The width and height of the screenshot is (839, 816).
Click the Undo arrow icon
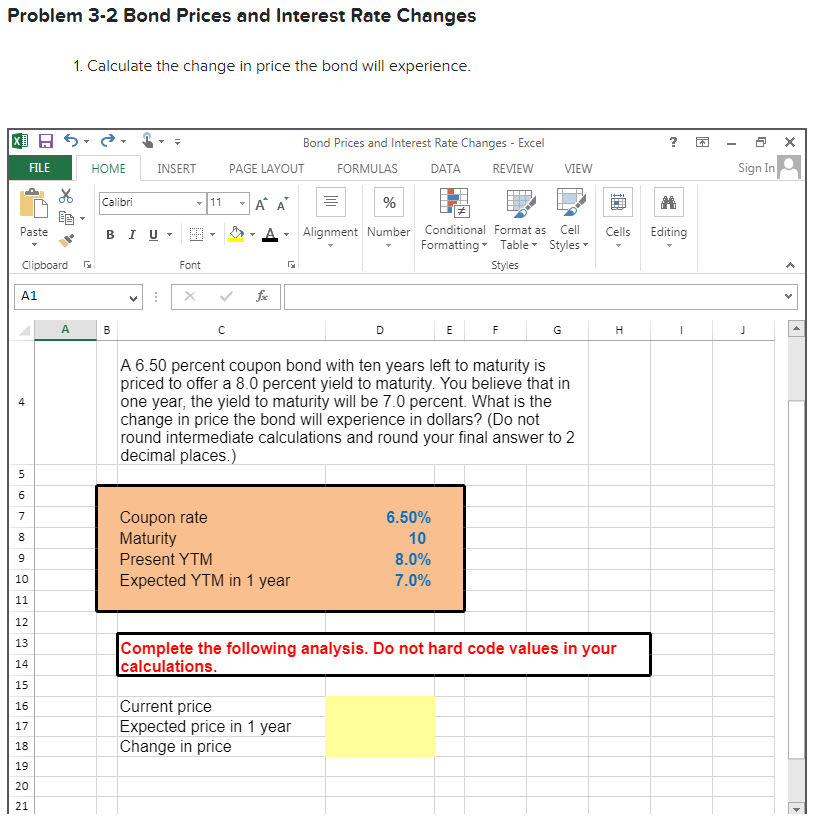click(x=71, y=141)
